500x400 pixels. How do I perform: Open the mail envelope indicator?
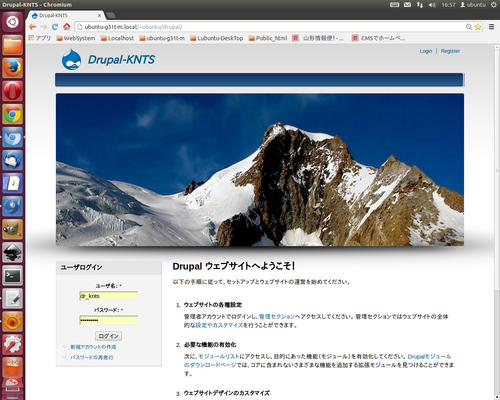click(407, 5)
